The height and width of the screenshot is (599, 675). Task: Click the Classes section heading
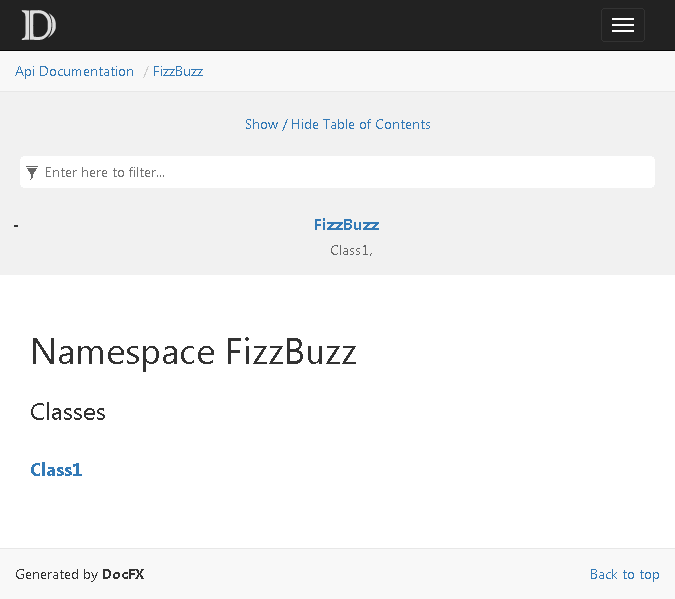point(68,412)
